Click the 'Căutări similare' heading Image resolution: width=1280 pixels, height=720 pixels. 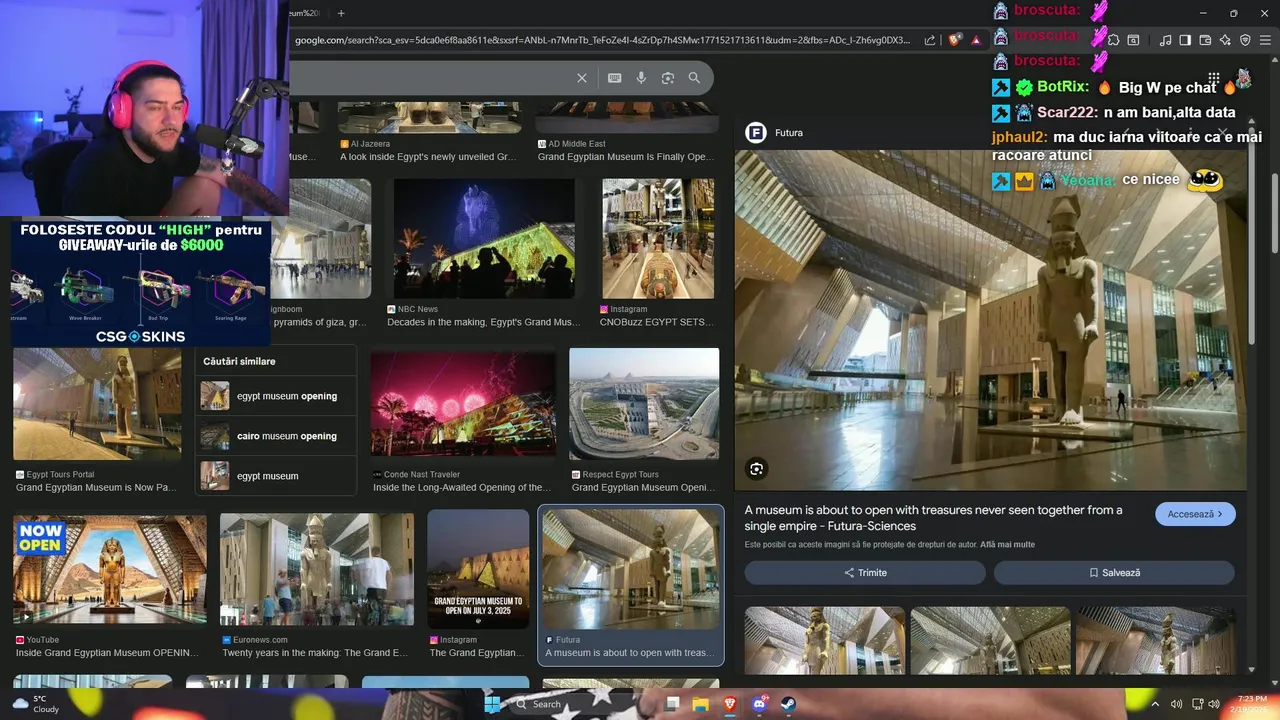click(x=239, y=361)
